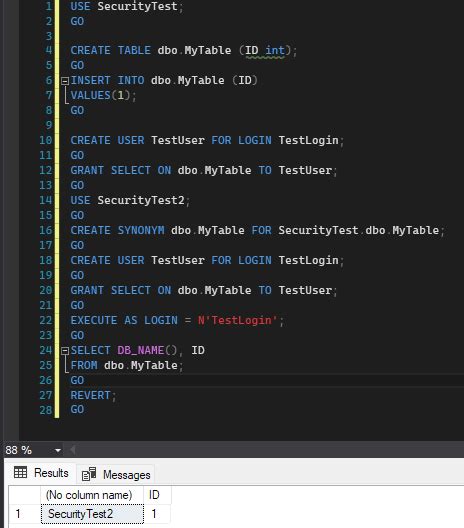Click 'REVERT;' on line 27
464x528 pixels.
pyautogui.click(x=93, y=395)
